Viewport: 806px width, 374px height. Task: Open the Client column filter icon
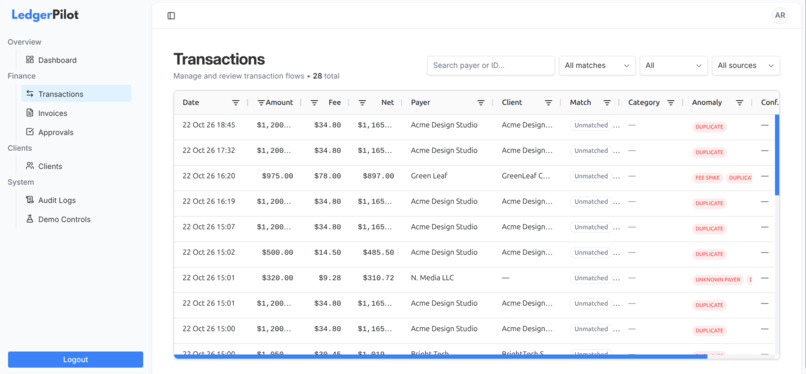[x=548, y=103]
